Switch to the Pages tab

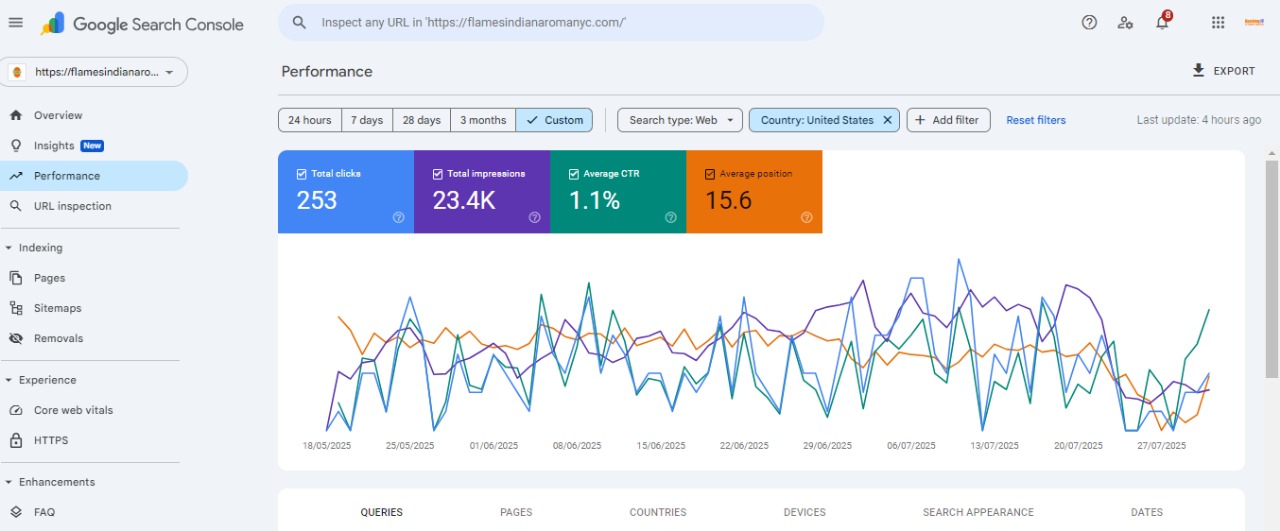point(516,512)
